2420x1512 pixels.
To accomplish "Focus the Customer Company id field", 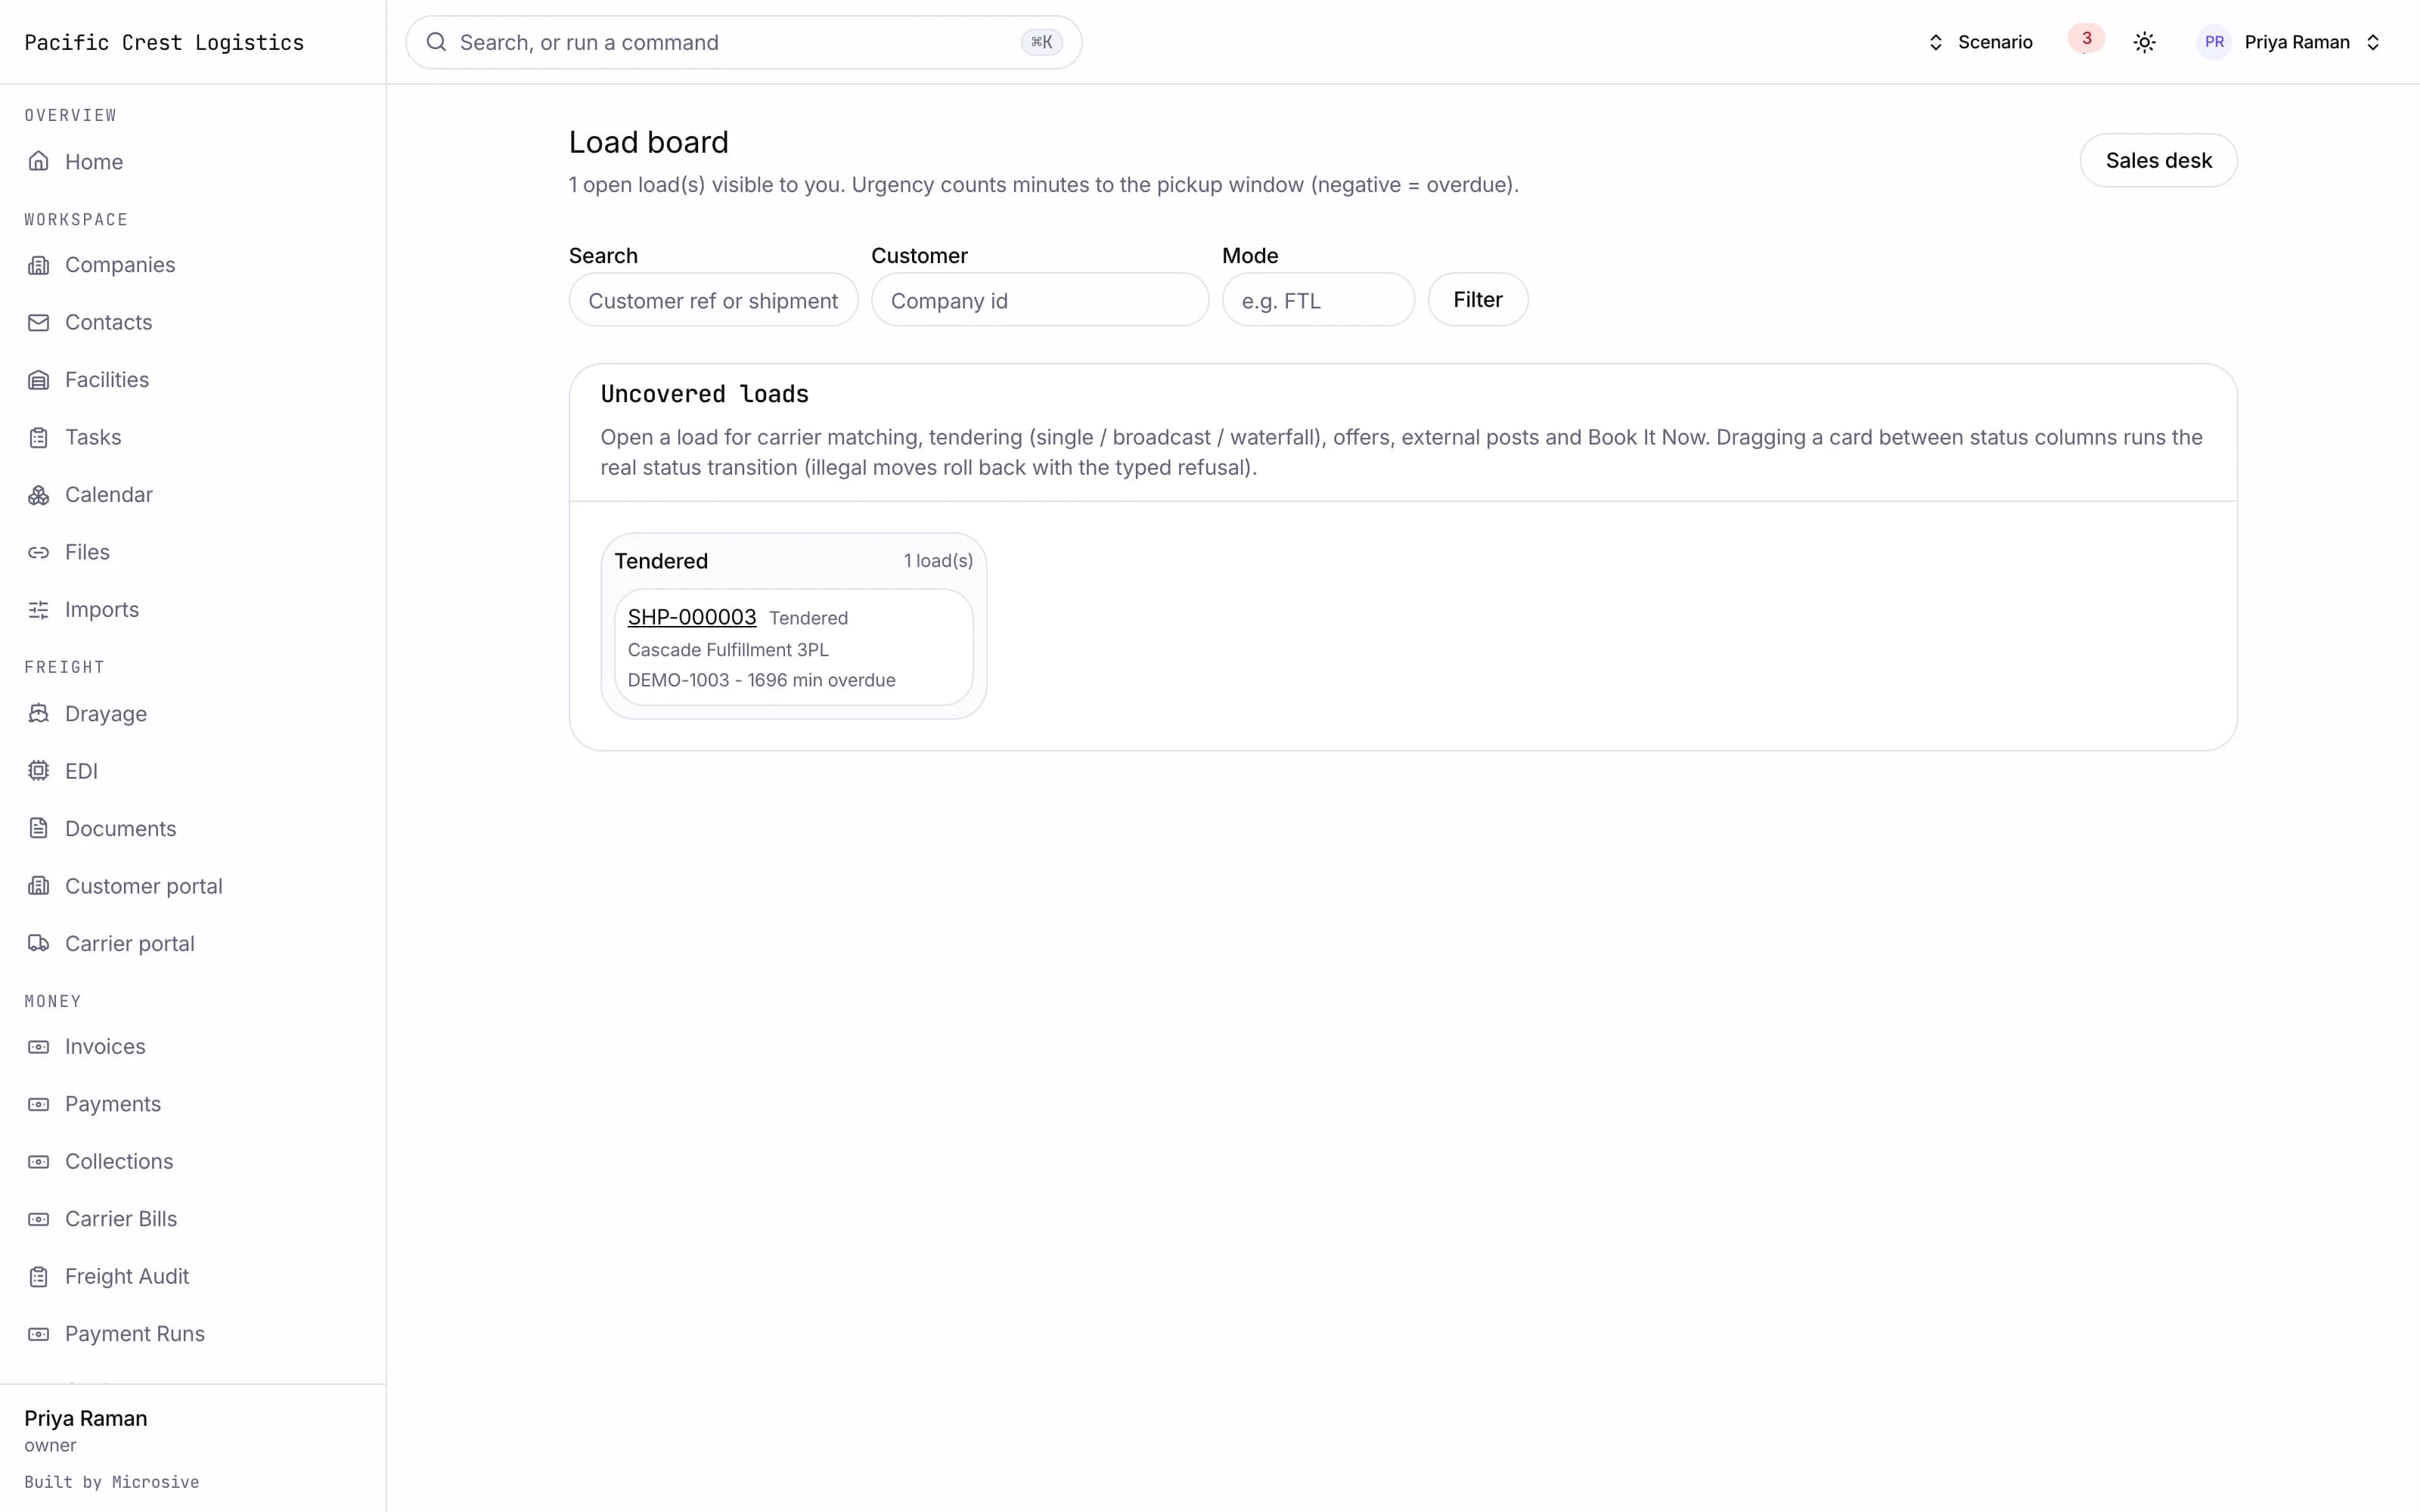I will [1040, 300].
